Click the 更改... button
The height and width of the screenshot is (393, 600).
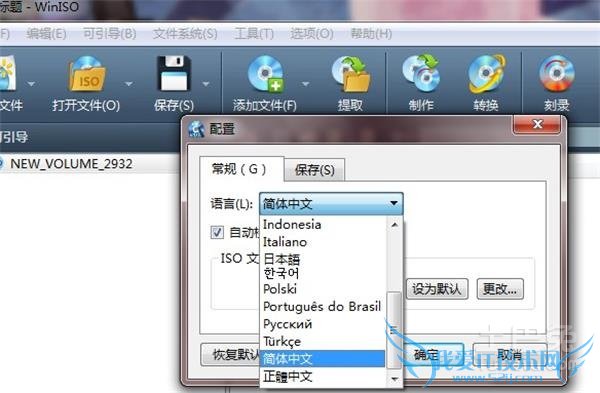[500, 289]
